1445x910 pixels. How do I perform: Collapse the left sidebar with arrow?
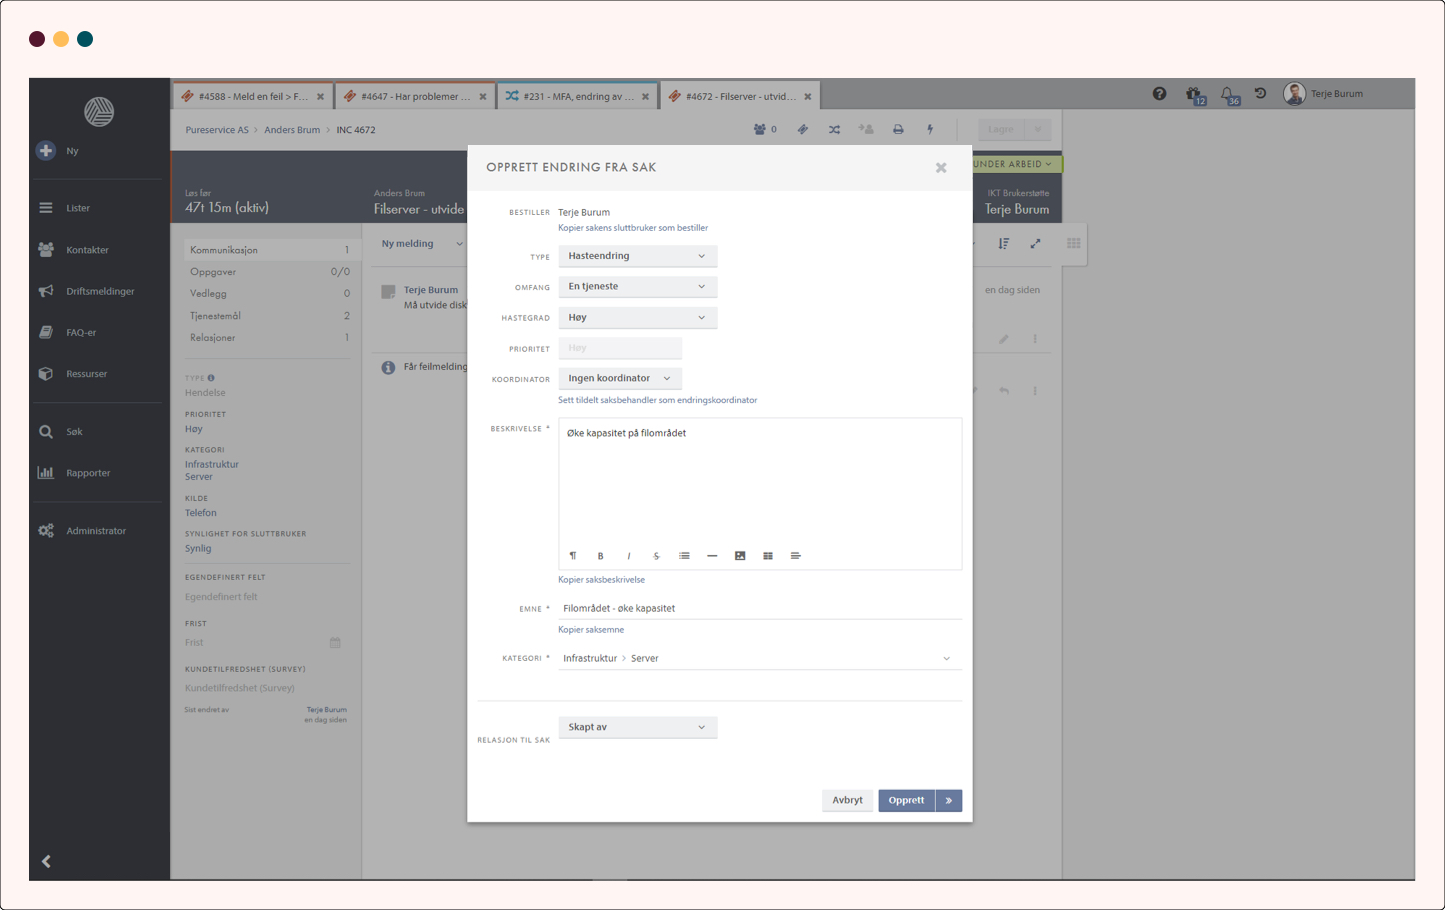(x=46, y=861)
